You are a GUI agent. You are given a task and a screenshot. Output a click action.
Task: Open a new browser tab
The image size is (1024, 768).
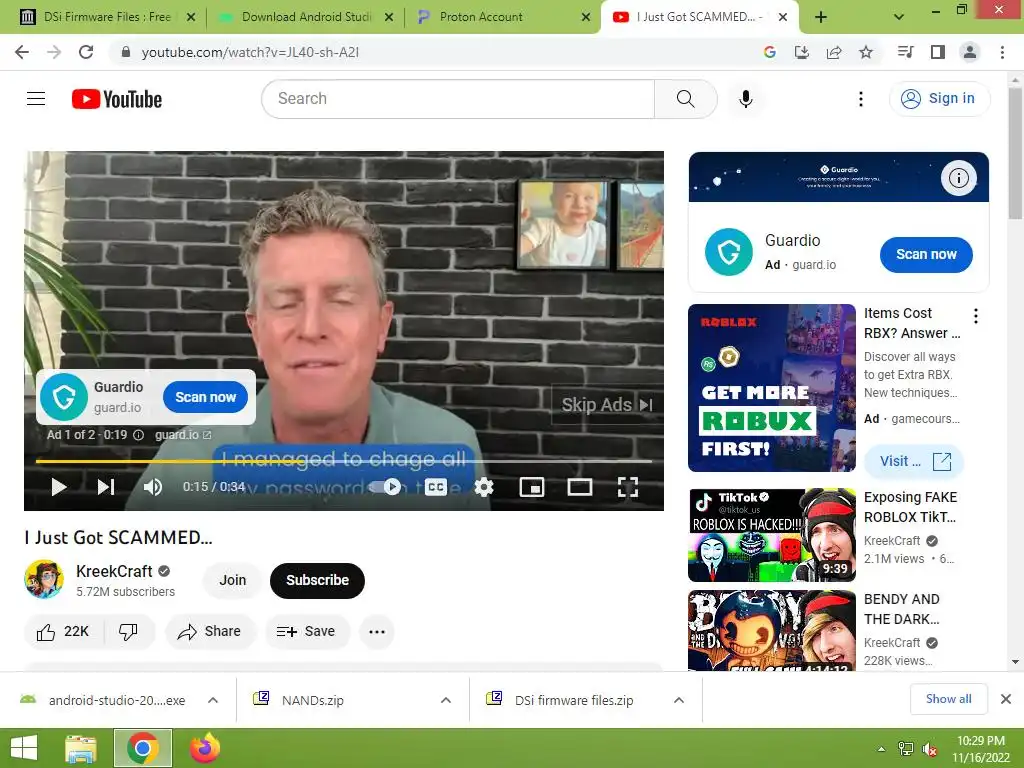[x=821, y=17]
